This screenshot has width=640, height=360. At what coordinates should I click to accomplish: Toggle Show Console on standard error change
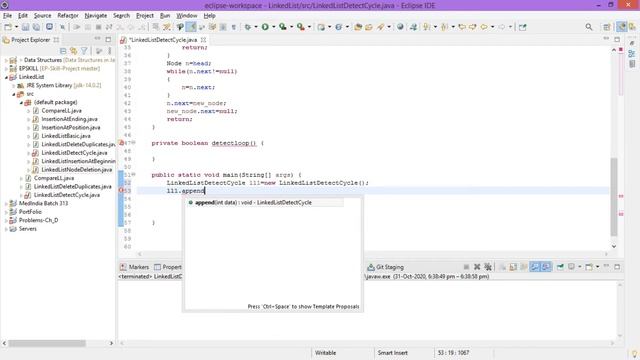click(546, 267)
